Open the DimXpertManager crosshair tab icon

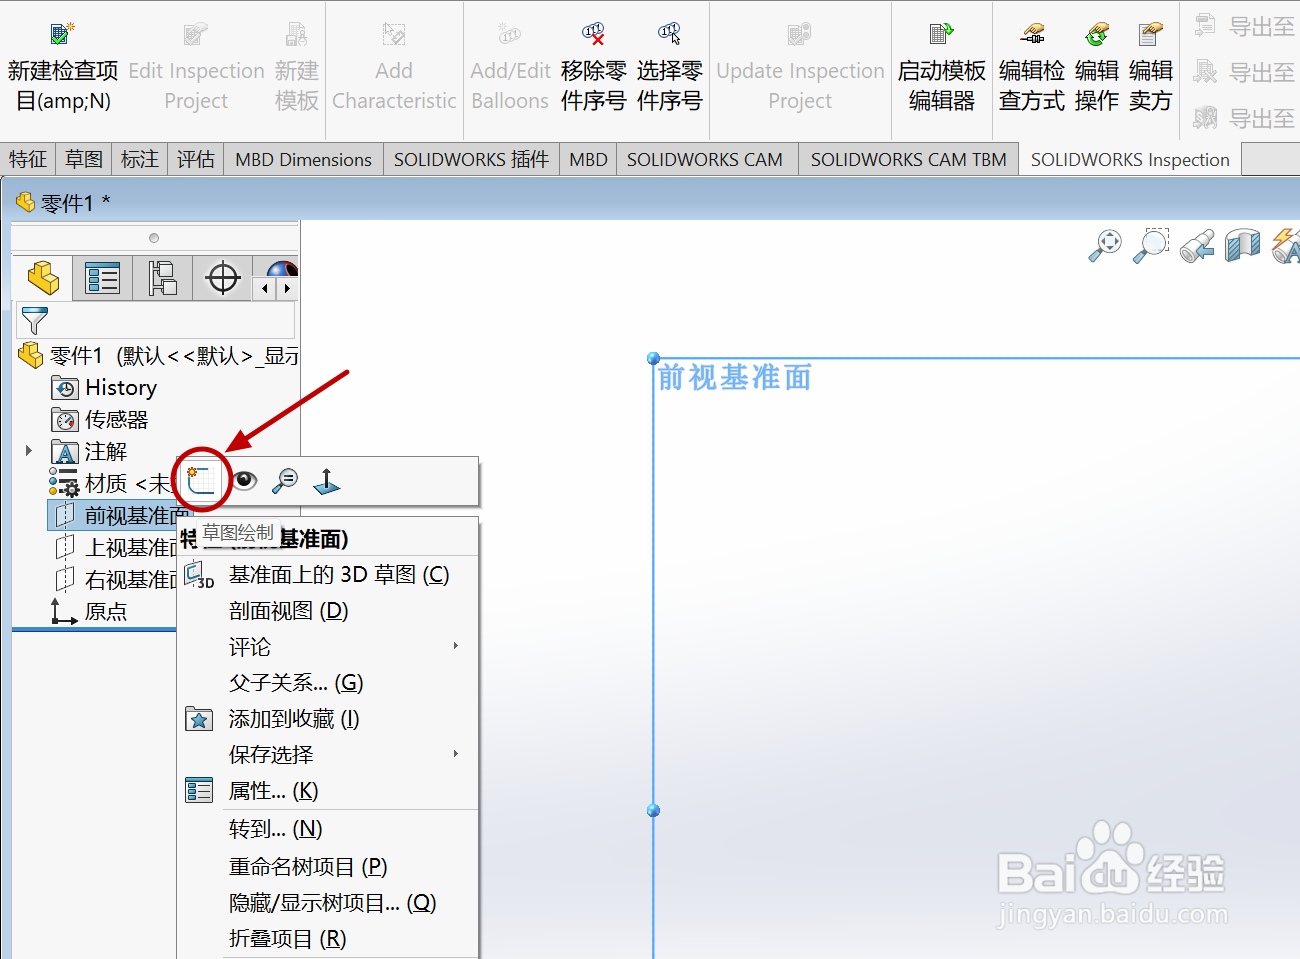[x=222, y=278]
